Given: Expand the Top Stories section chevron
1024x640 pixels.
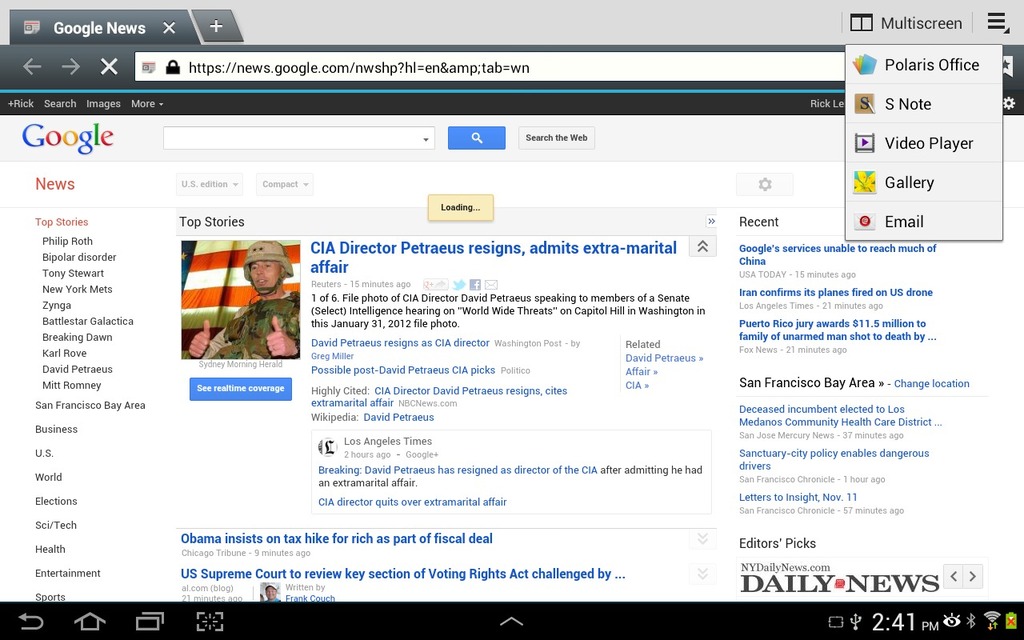Looking at the screenshot, I should coord(711,221).
